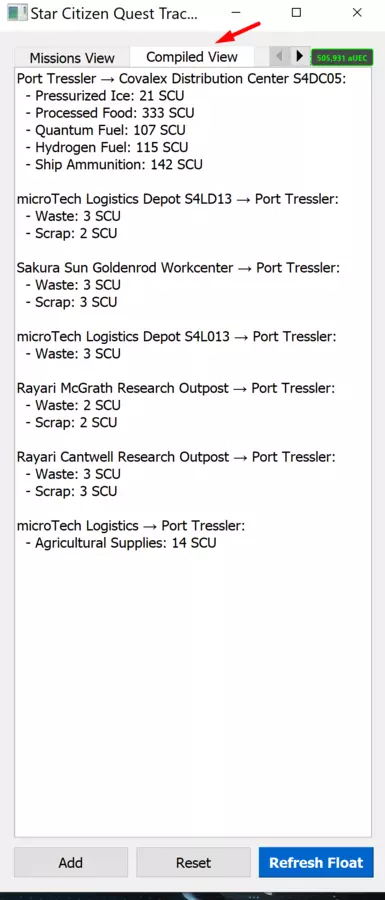Switch to the Missions View tab
The width and height of the screenshot is (385, 900).
72,58
